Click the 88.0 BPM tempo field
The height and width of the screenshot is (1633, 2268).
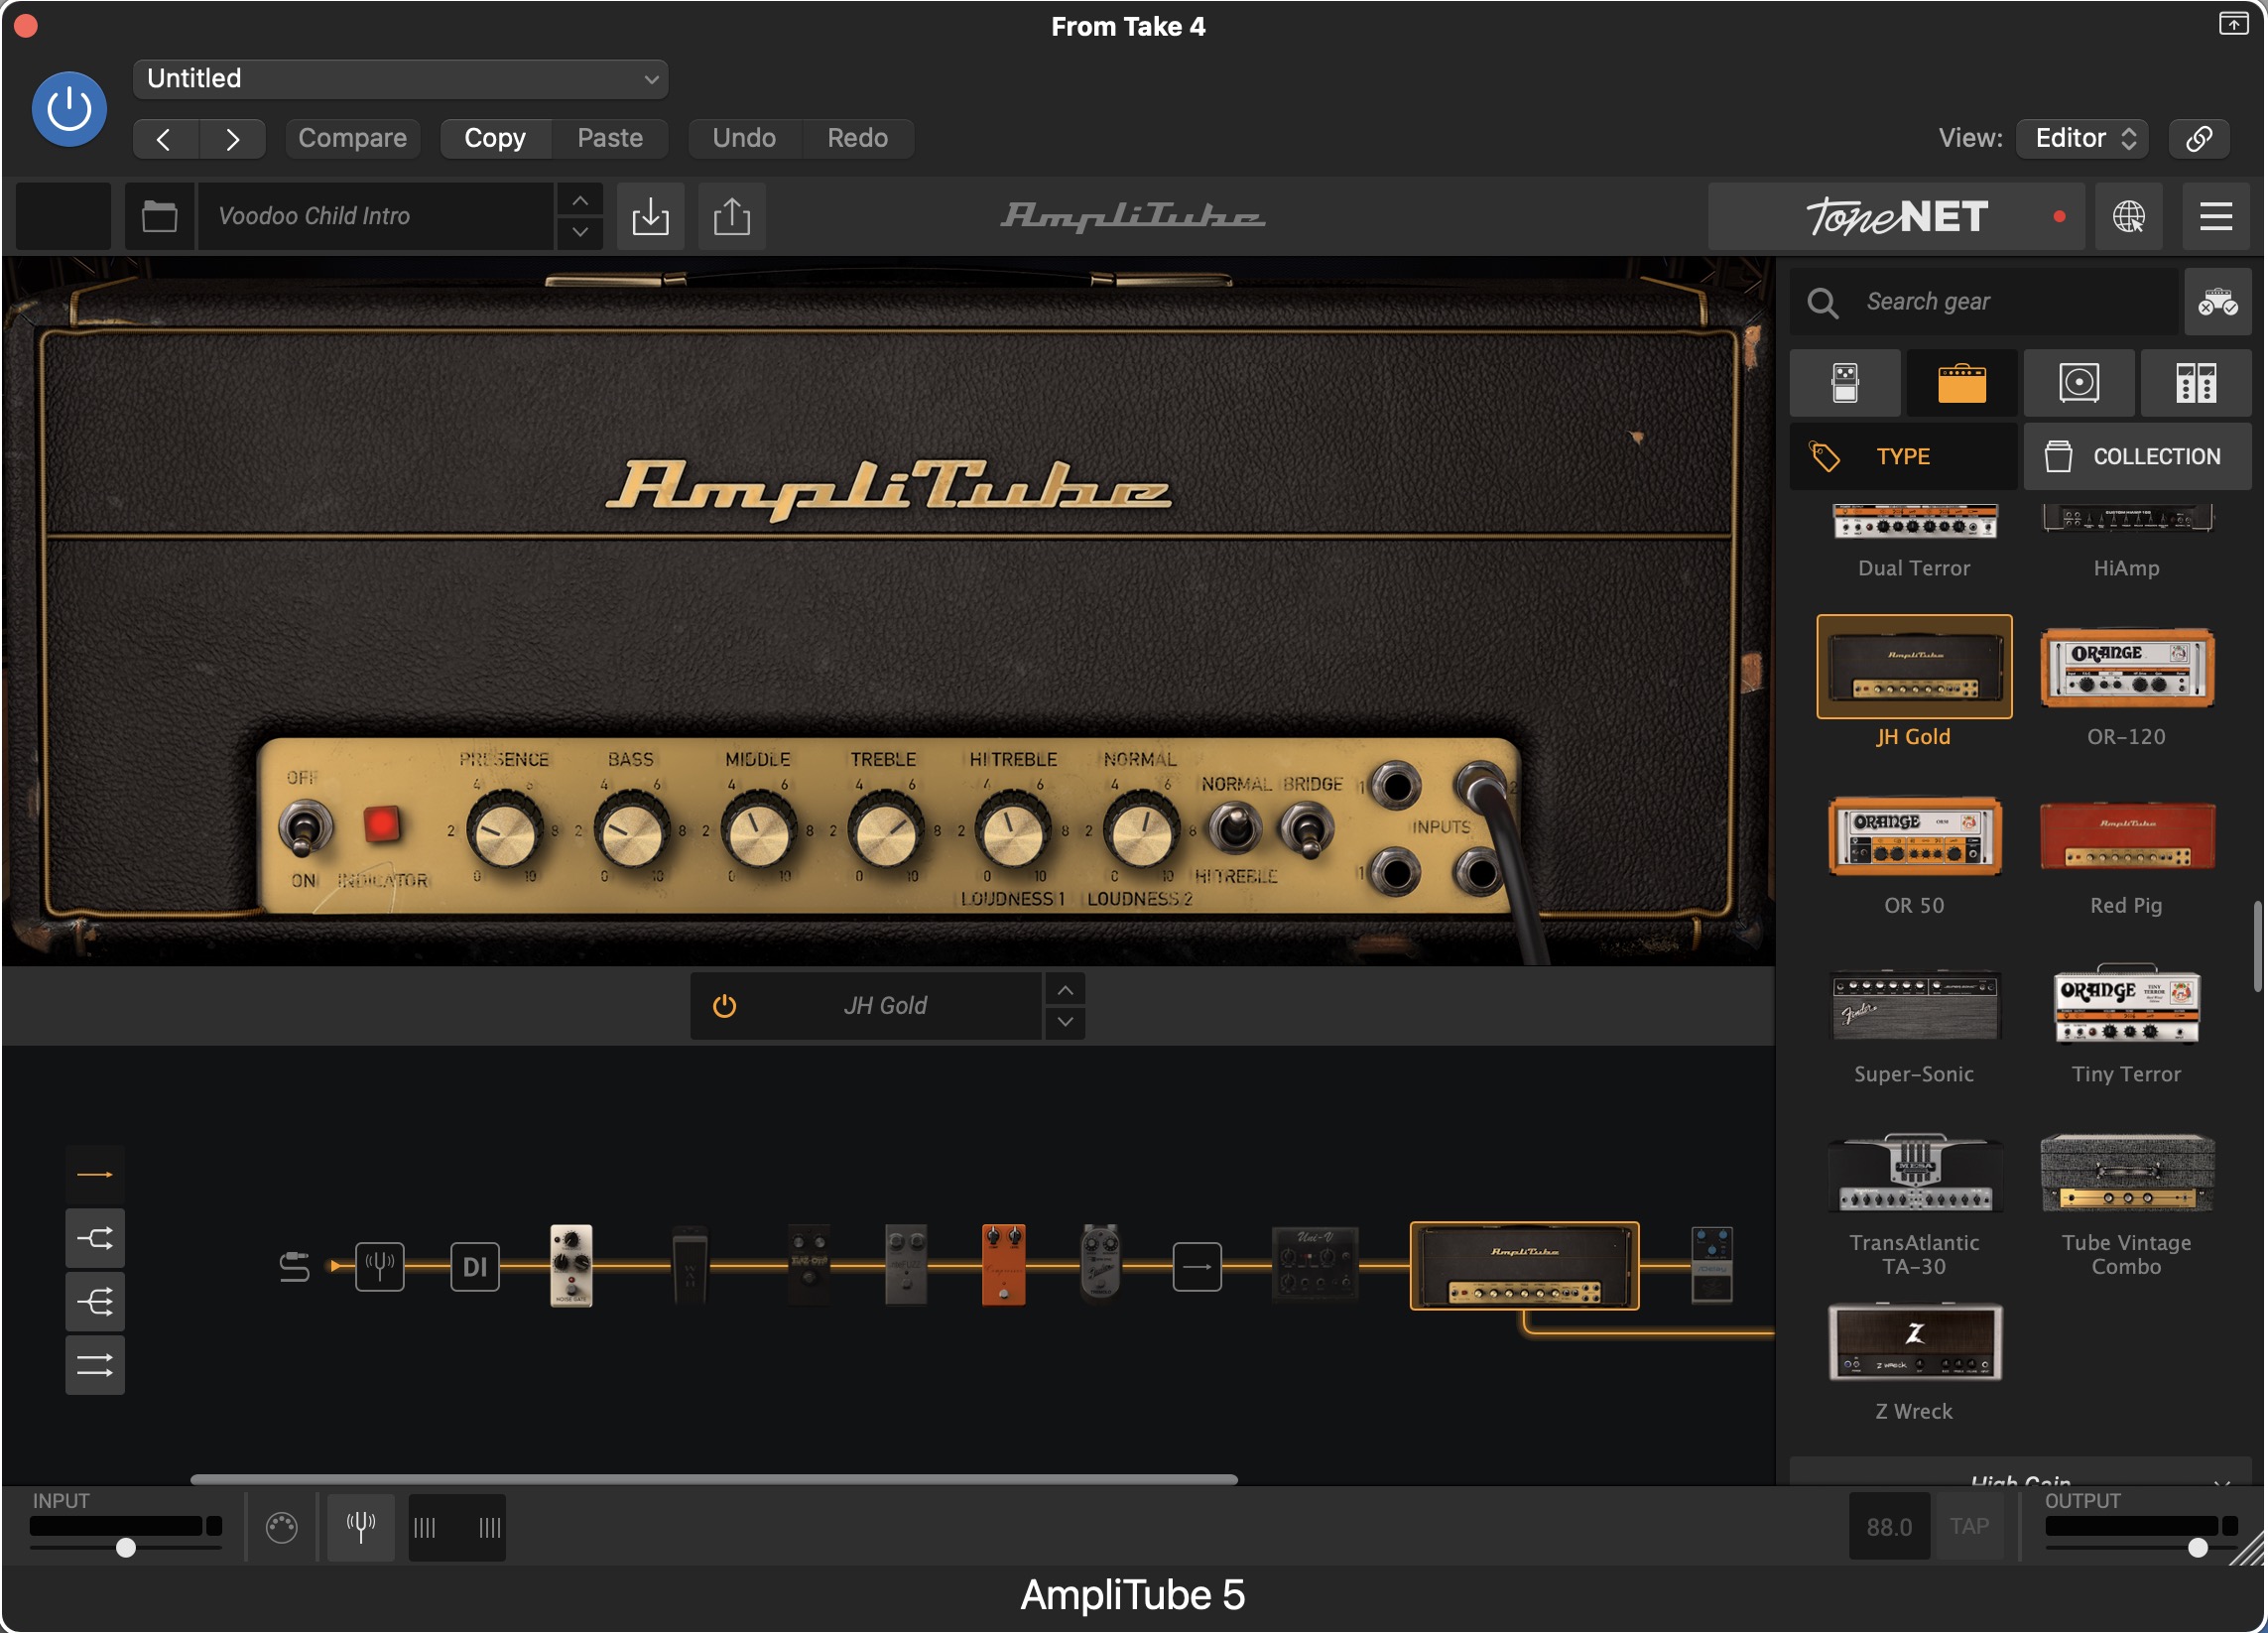(1888, 1527)
